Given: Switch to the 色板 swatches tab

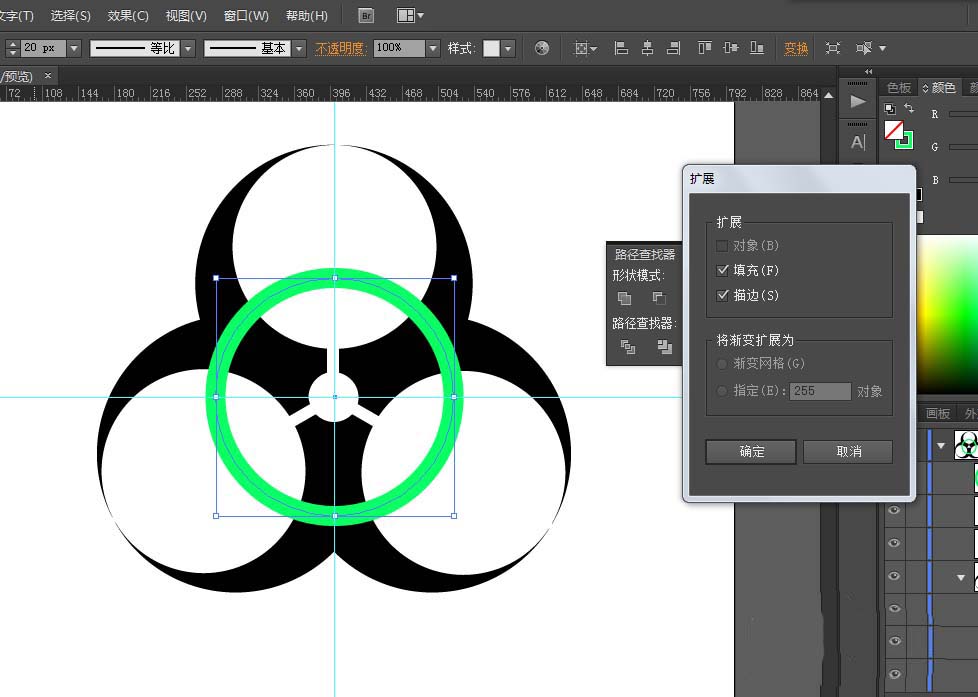Looking at the screenshot, I should (x=899, y=88).
